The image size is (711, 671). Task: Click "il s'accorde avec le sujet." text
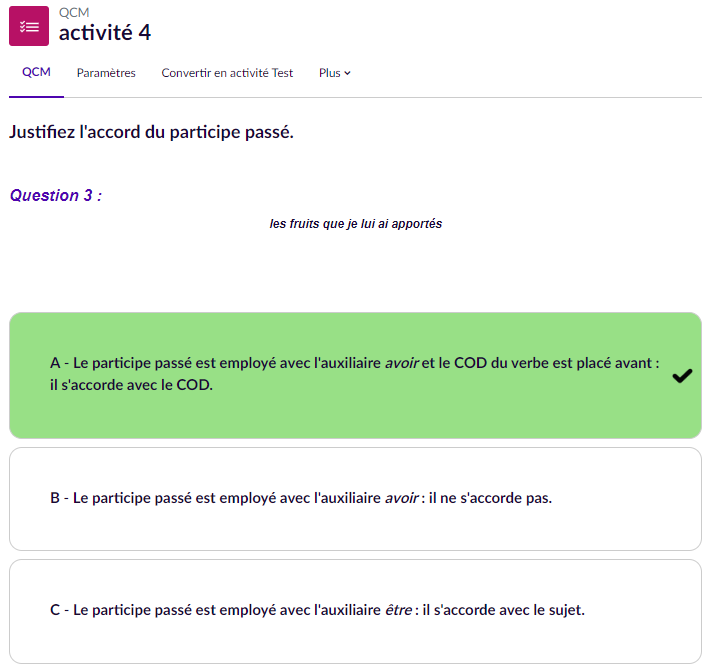click(503, 610)
